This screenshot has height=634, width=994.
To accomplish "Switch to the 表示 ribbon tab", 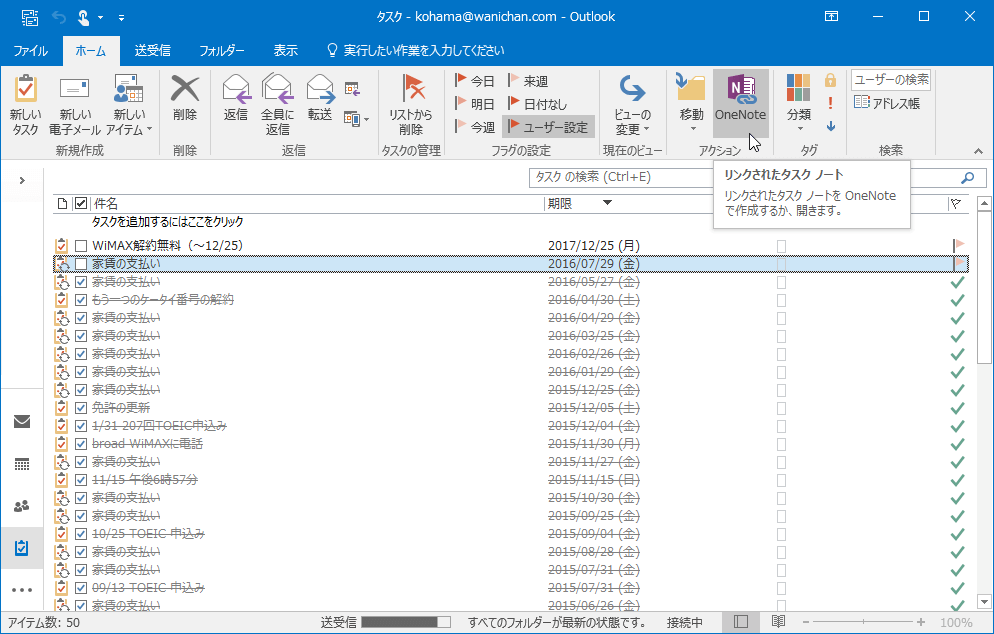I will click(x=285, y=49).
